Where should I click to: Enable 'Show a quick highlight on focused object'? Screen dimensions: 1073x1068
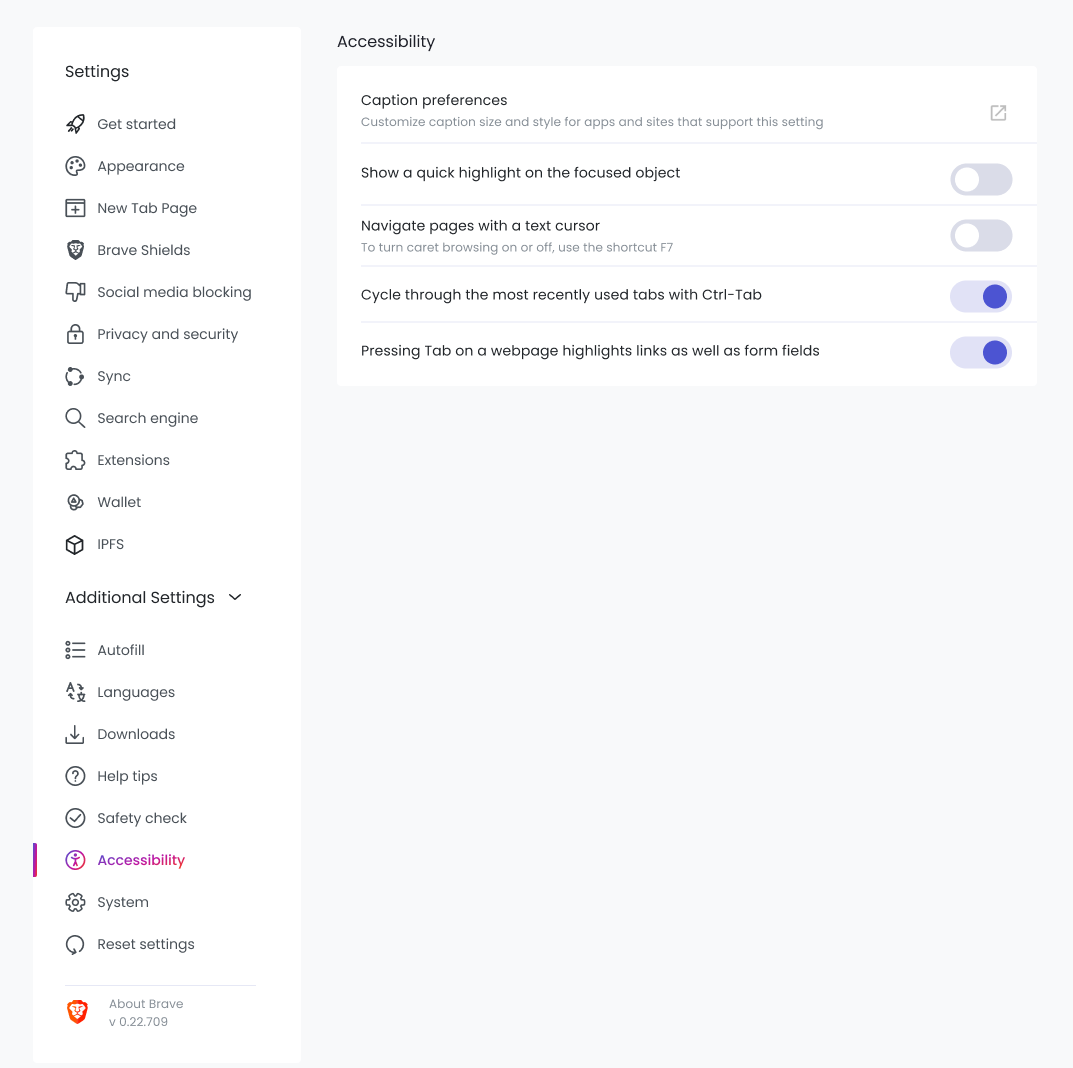pyautogui.click(x=981, y=179)
